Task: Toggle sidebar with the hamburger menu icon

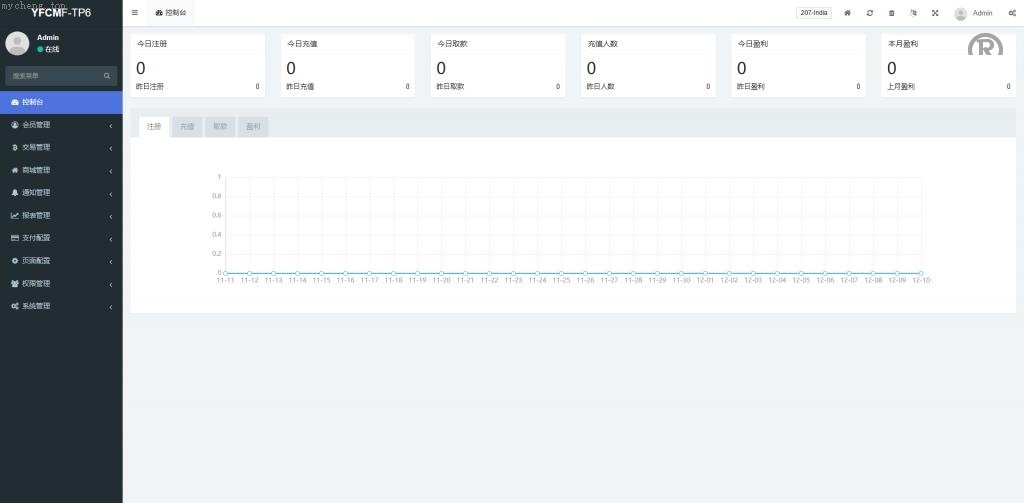Action: tap(135, 13)
